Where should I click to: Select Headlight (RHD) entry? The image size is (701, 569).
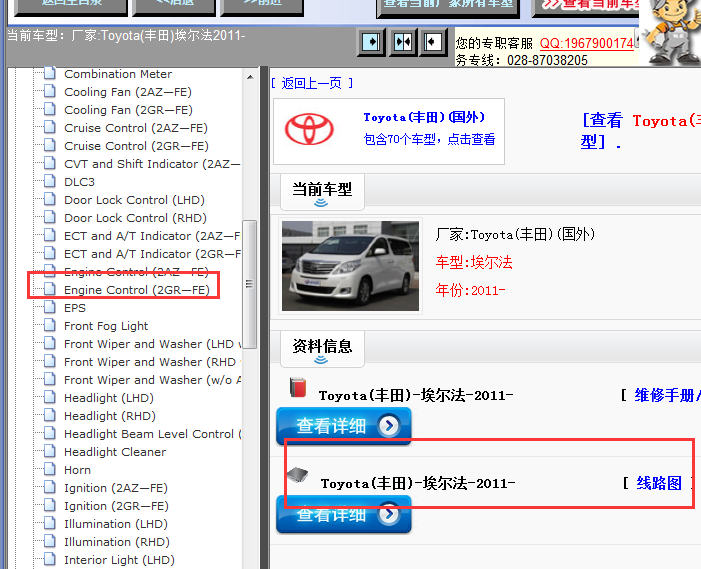[110, 416]
